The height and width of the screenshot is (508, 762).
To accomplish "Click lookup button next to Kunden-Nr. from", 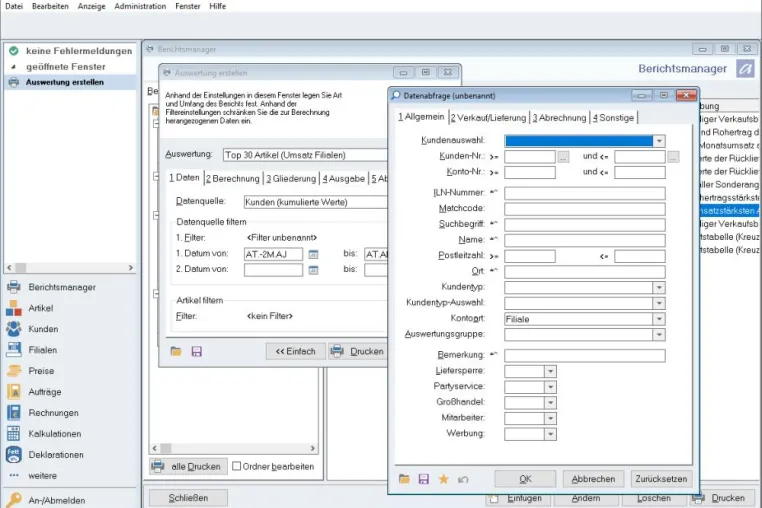I will click(563, 157).
